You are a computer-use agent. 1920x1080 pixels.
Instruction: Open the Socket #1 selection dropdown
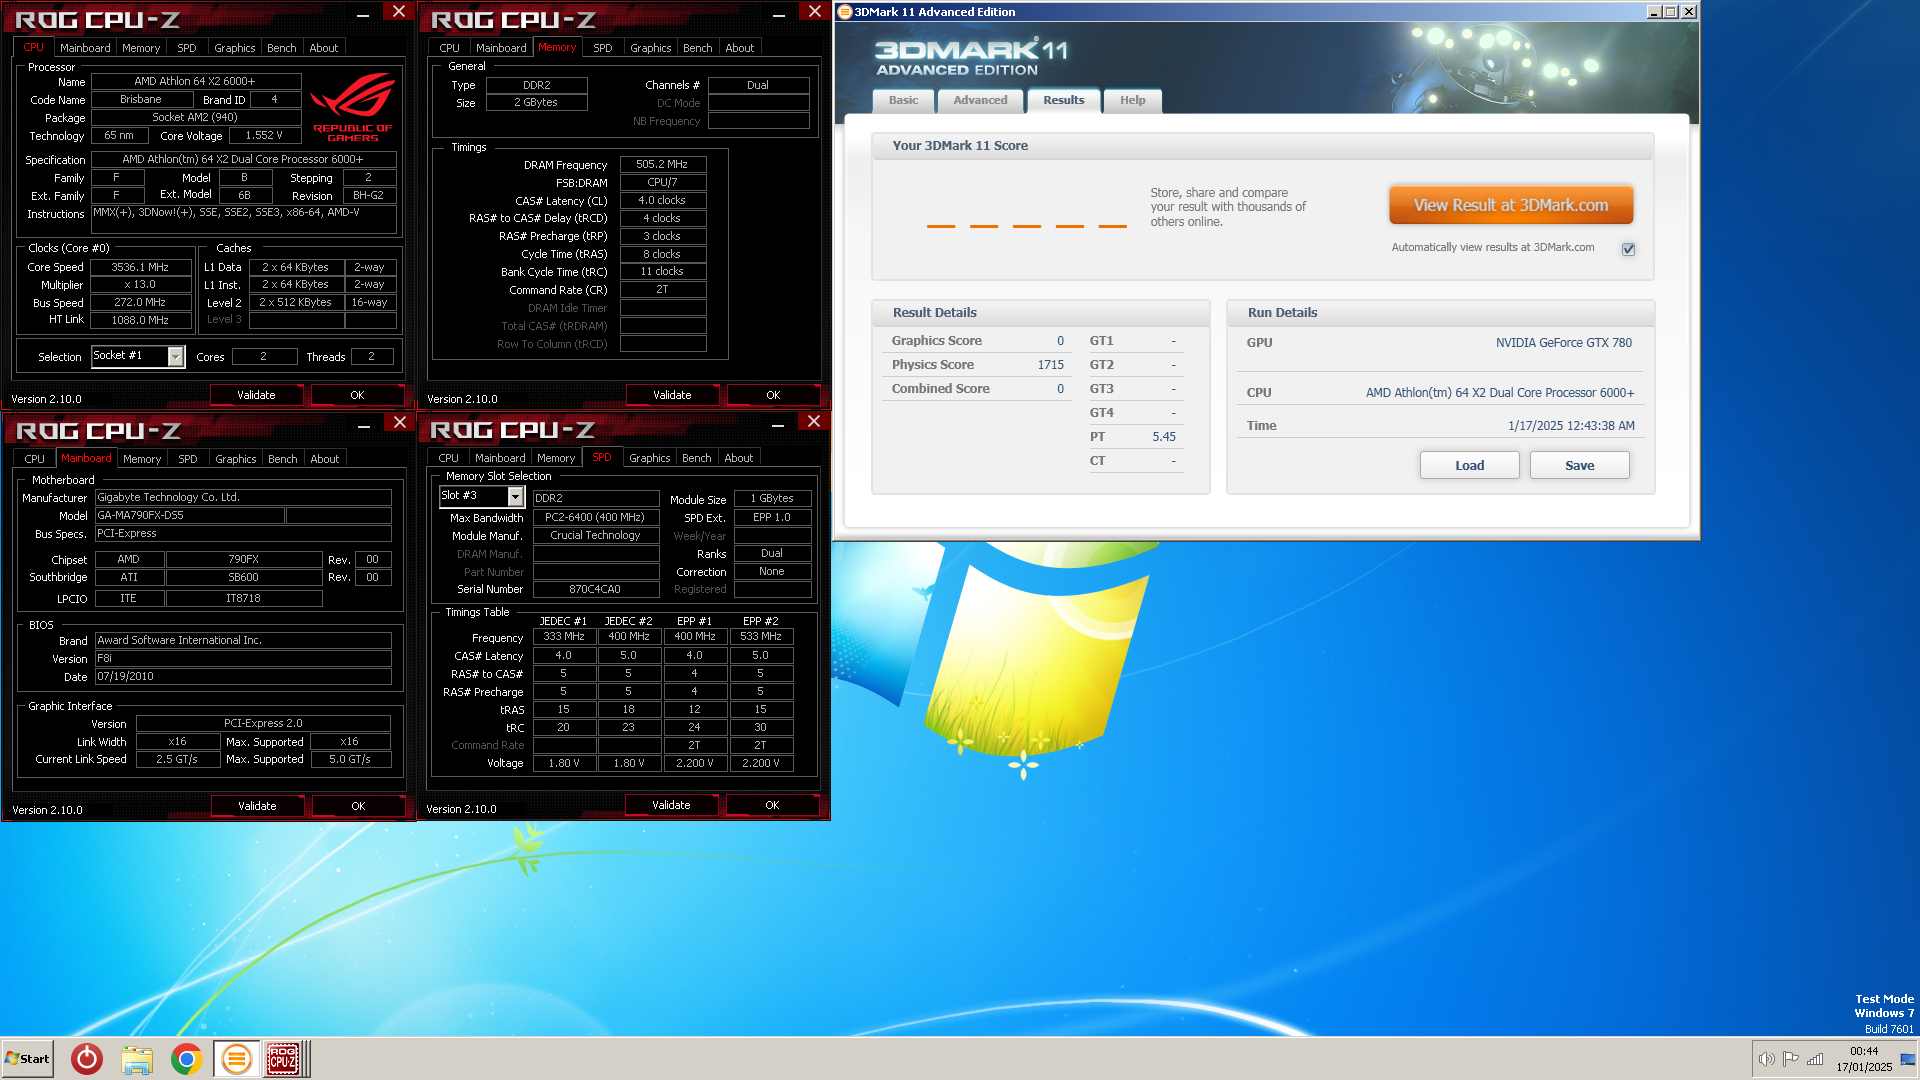pyautogui.click(x=176, y=356)
